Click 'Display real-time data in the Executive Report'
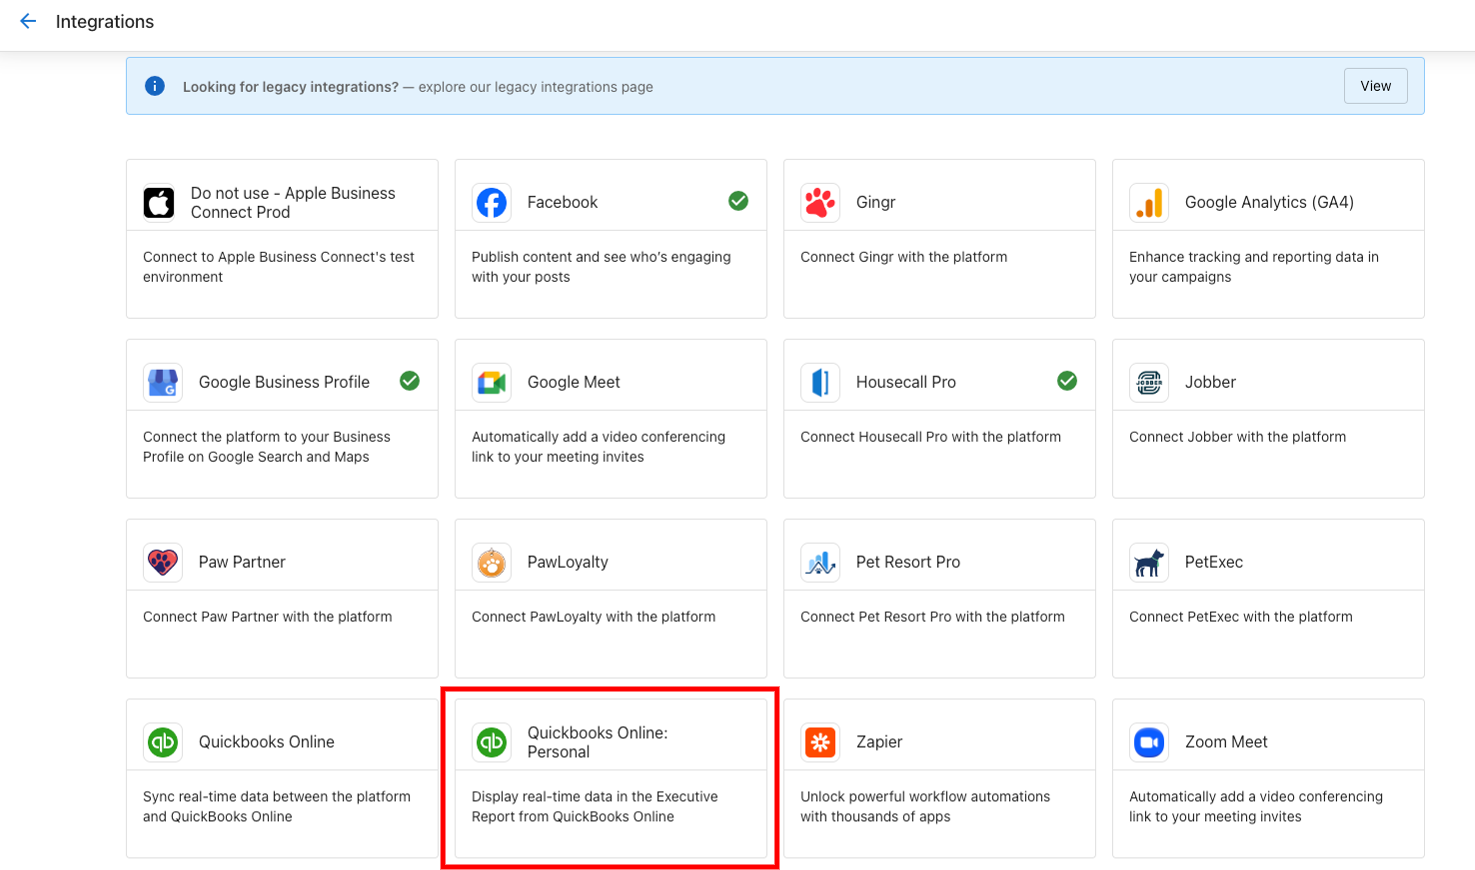 click(595, 807)
